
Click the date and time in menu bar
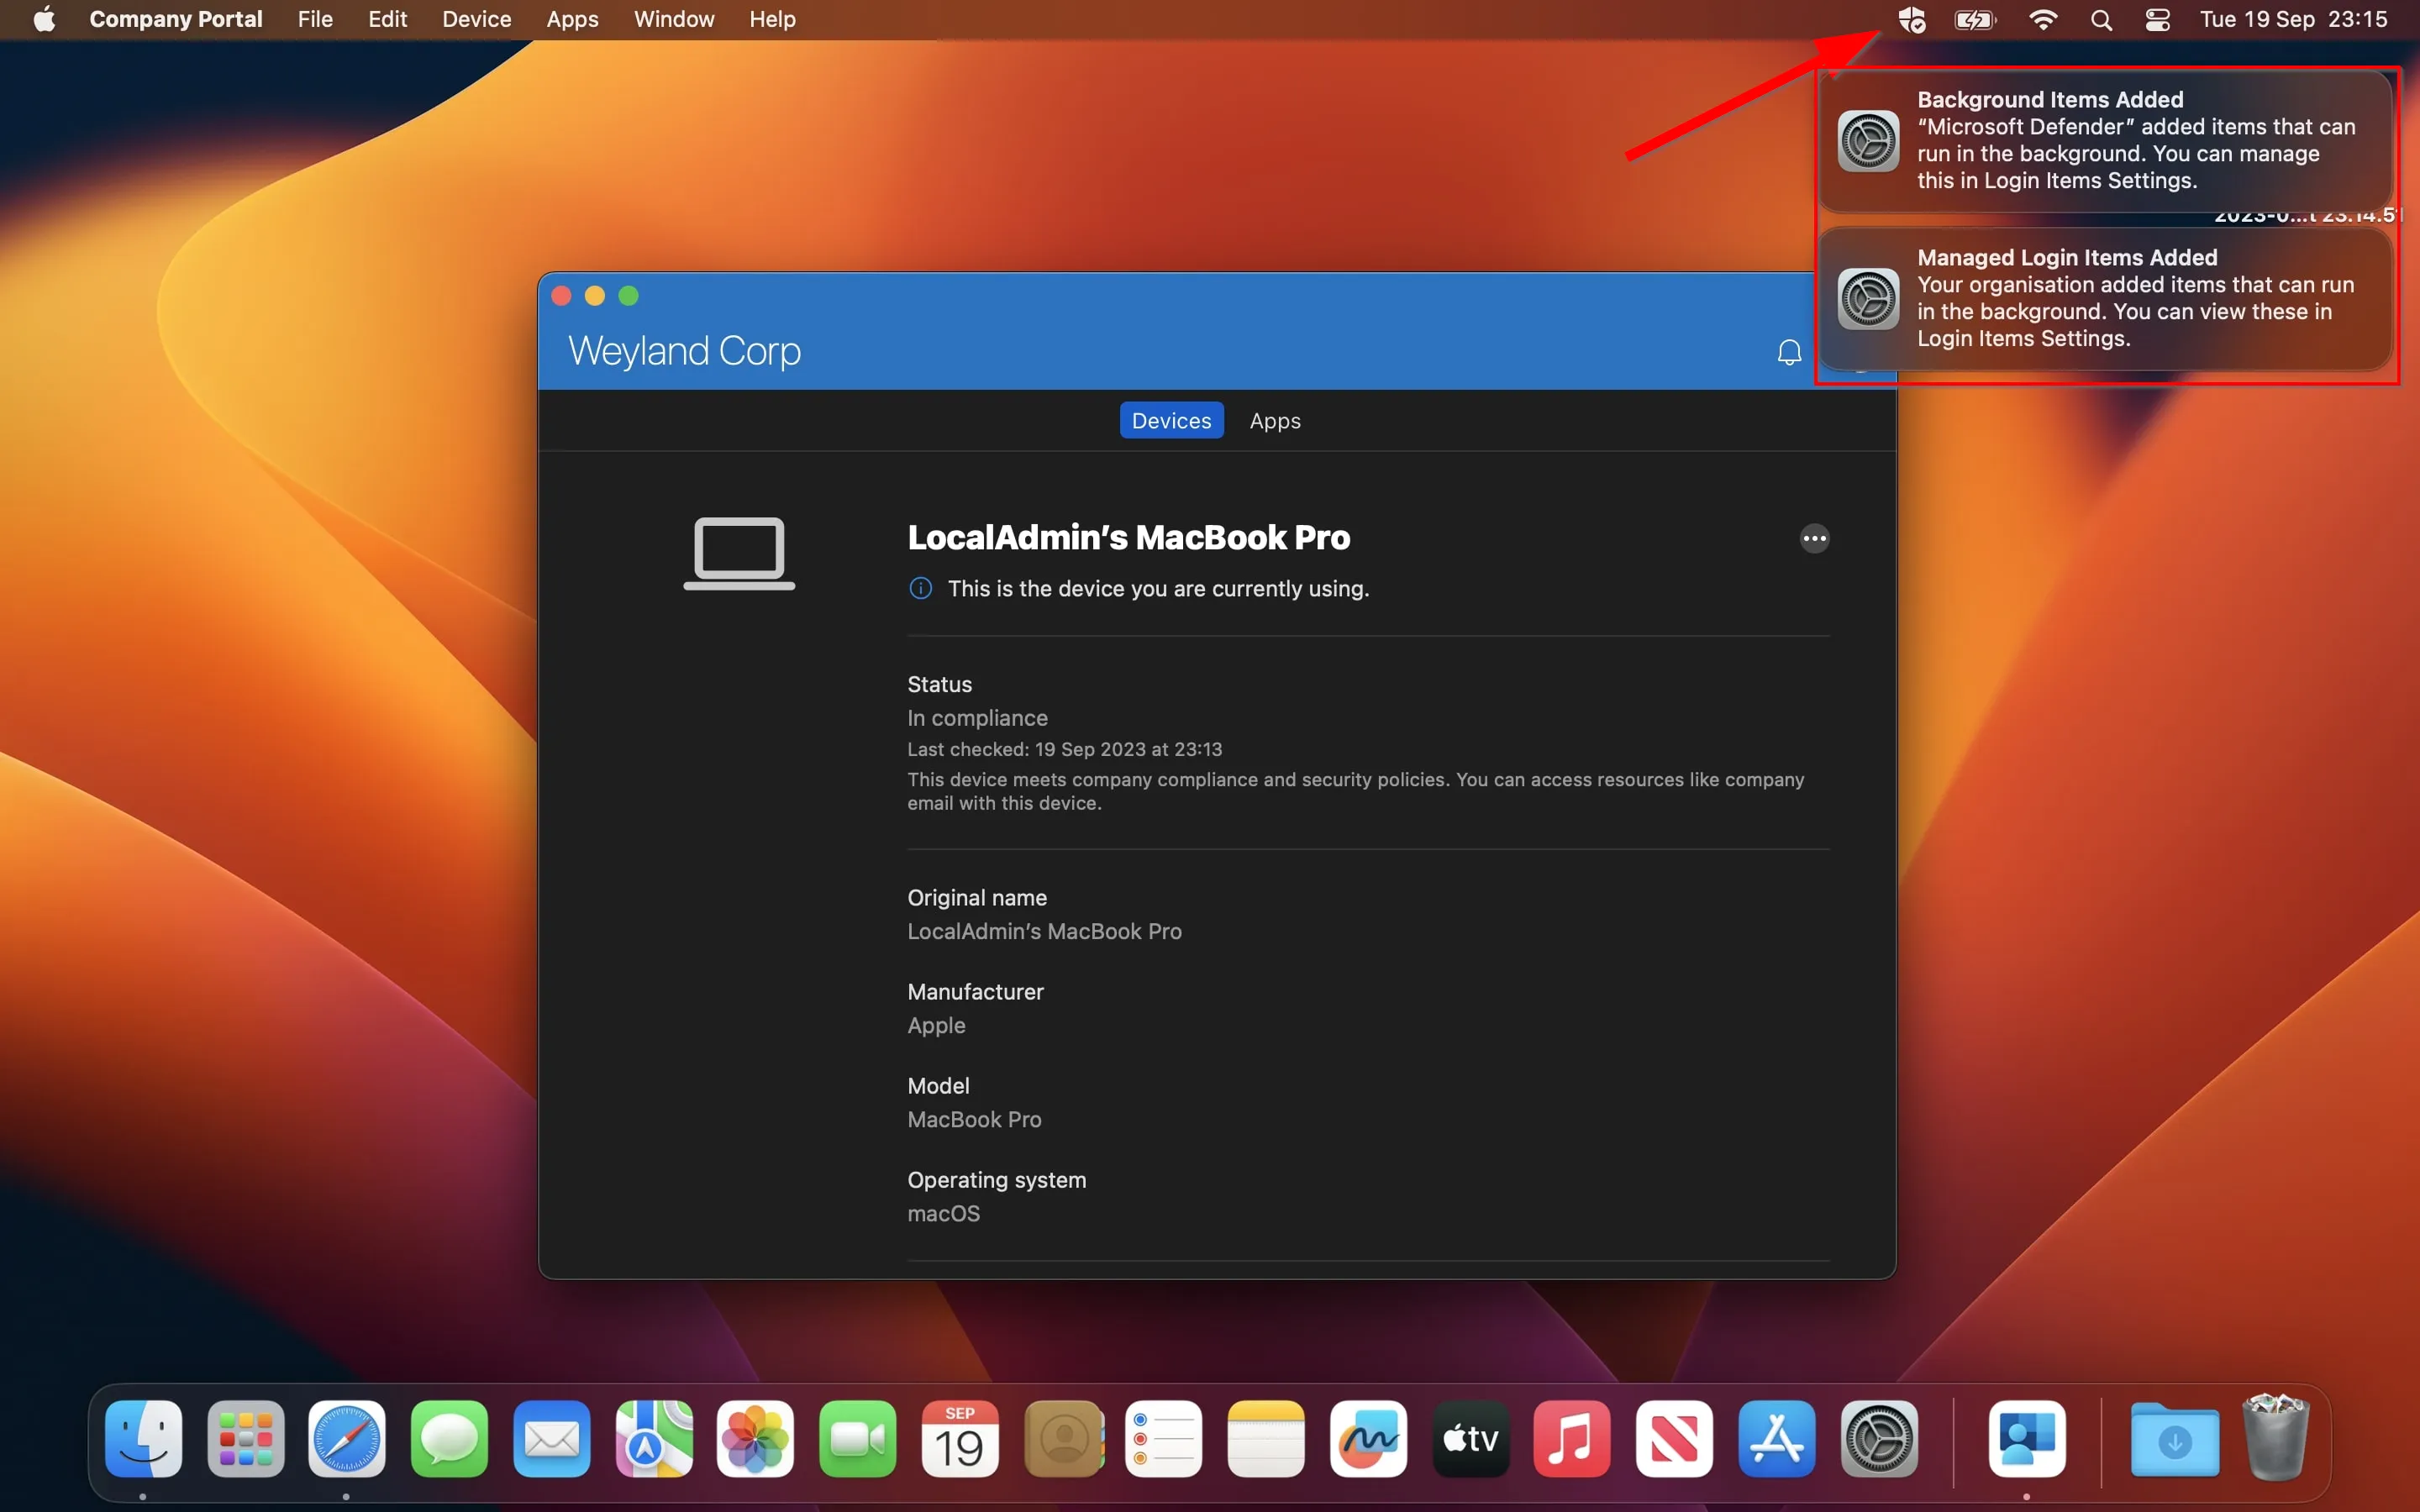pos(2293,20)
